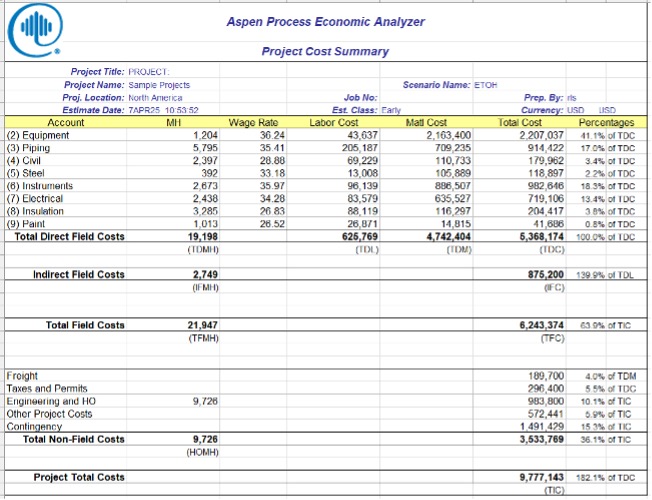Click Electrical total cost 719,106
The width and height of the screenshot is (652, 500).
(546, 198)
